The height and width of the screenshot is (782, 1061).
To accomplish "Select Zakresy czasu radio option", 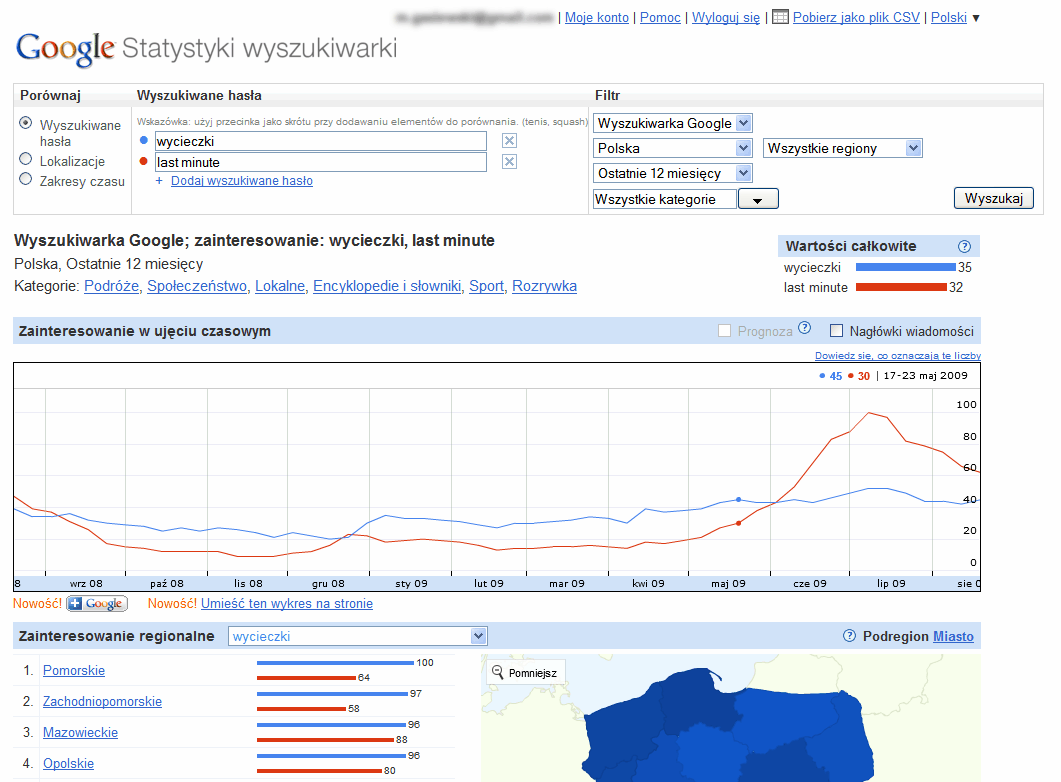I will tap(26, 179).
